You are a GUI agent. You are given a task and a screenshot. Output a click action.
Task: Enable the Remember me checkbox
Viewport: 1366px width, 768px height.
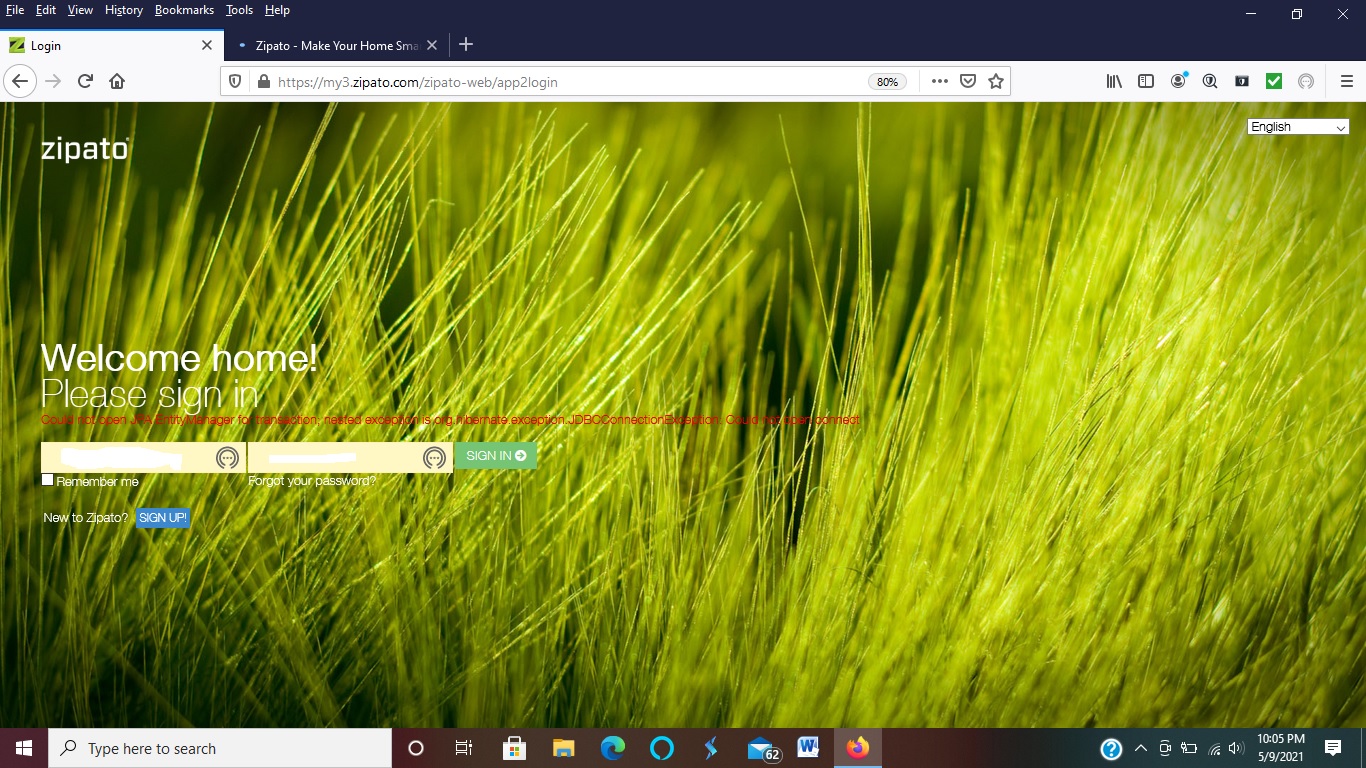[48, 481]
